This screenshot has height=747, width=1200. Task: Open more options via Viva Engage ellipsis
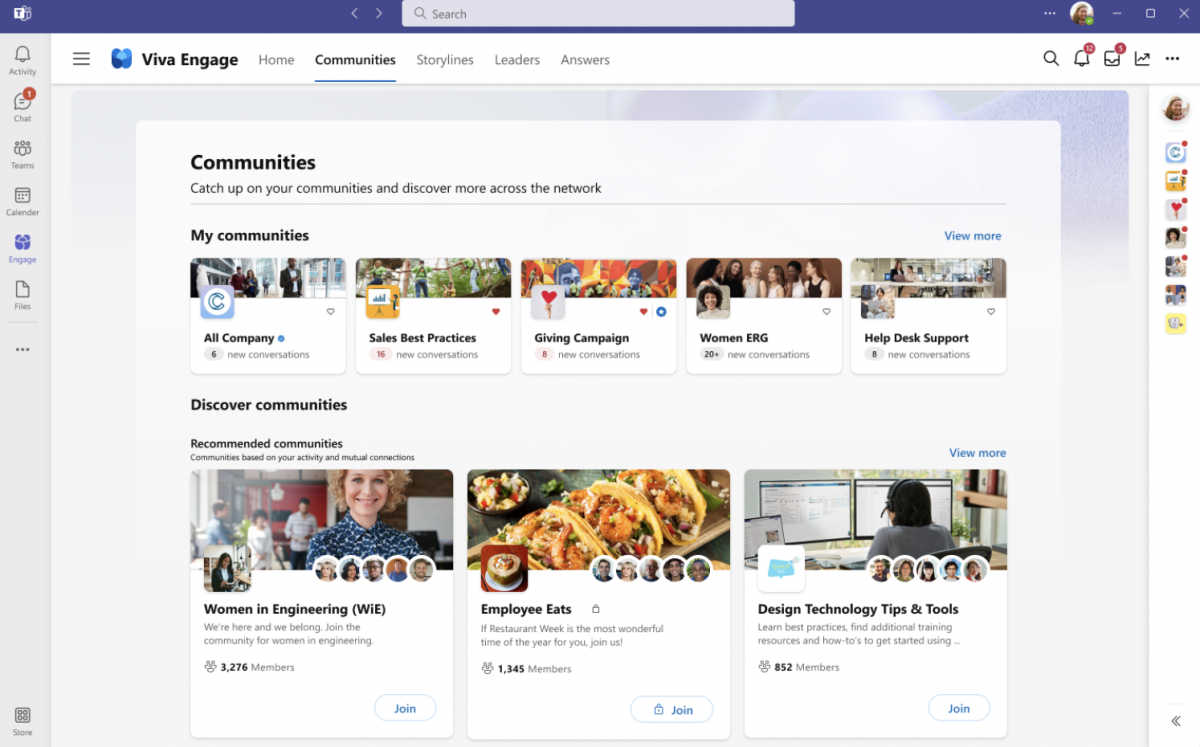coord(1172,59)
